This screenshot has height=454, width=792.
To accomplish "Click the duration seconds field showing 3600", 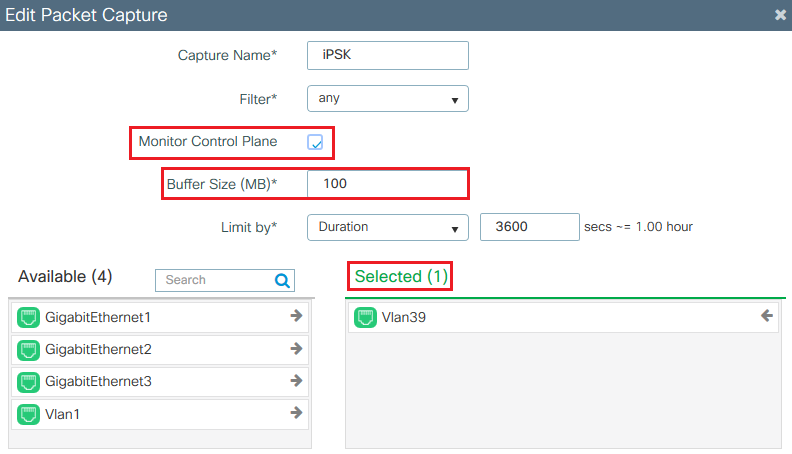I will click(x=529, y=227).
